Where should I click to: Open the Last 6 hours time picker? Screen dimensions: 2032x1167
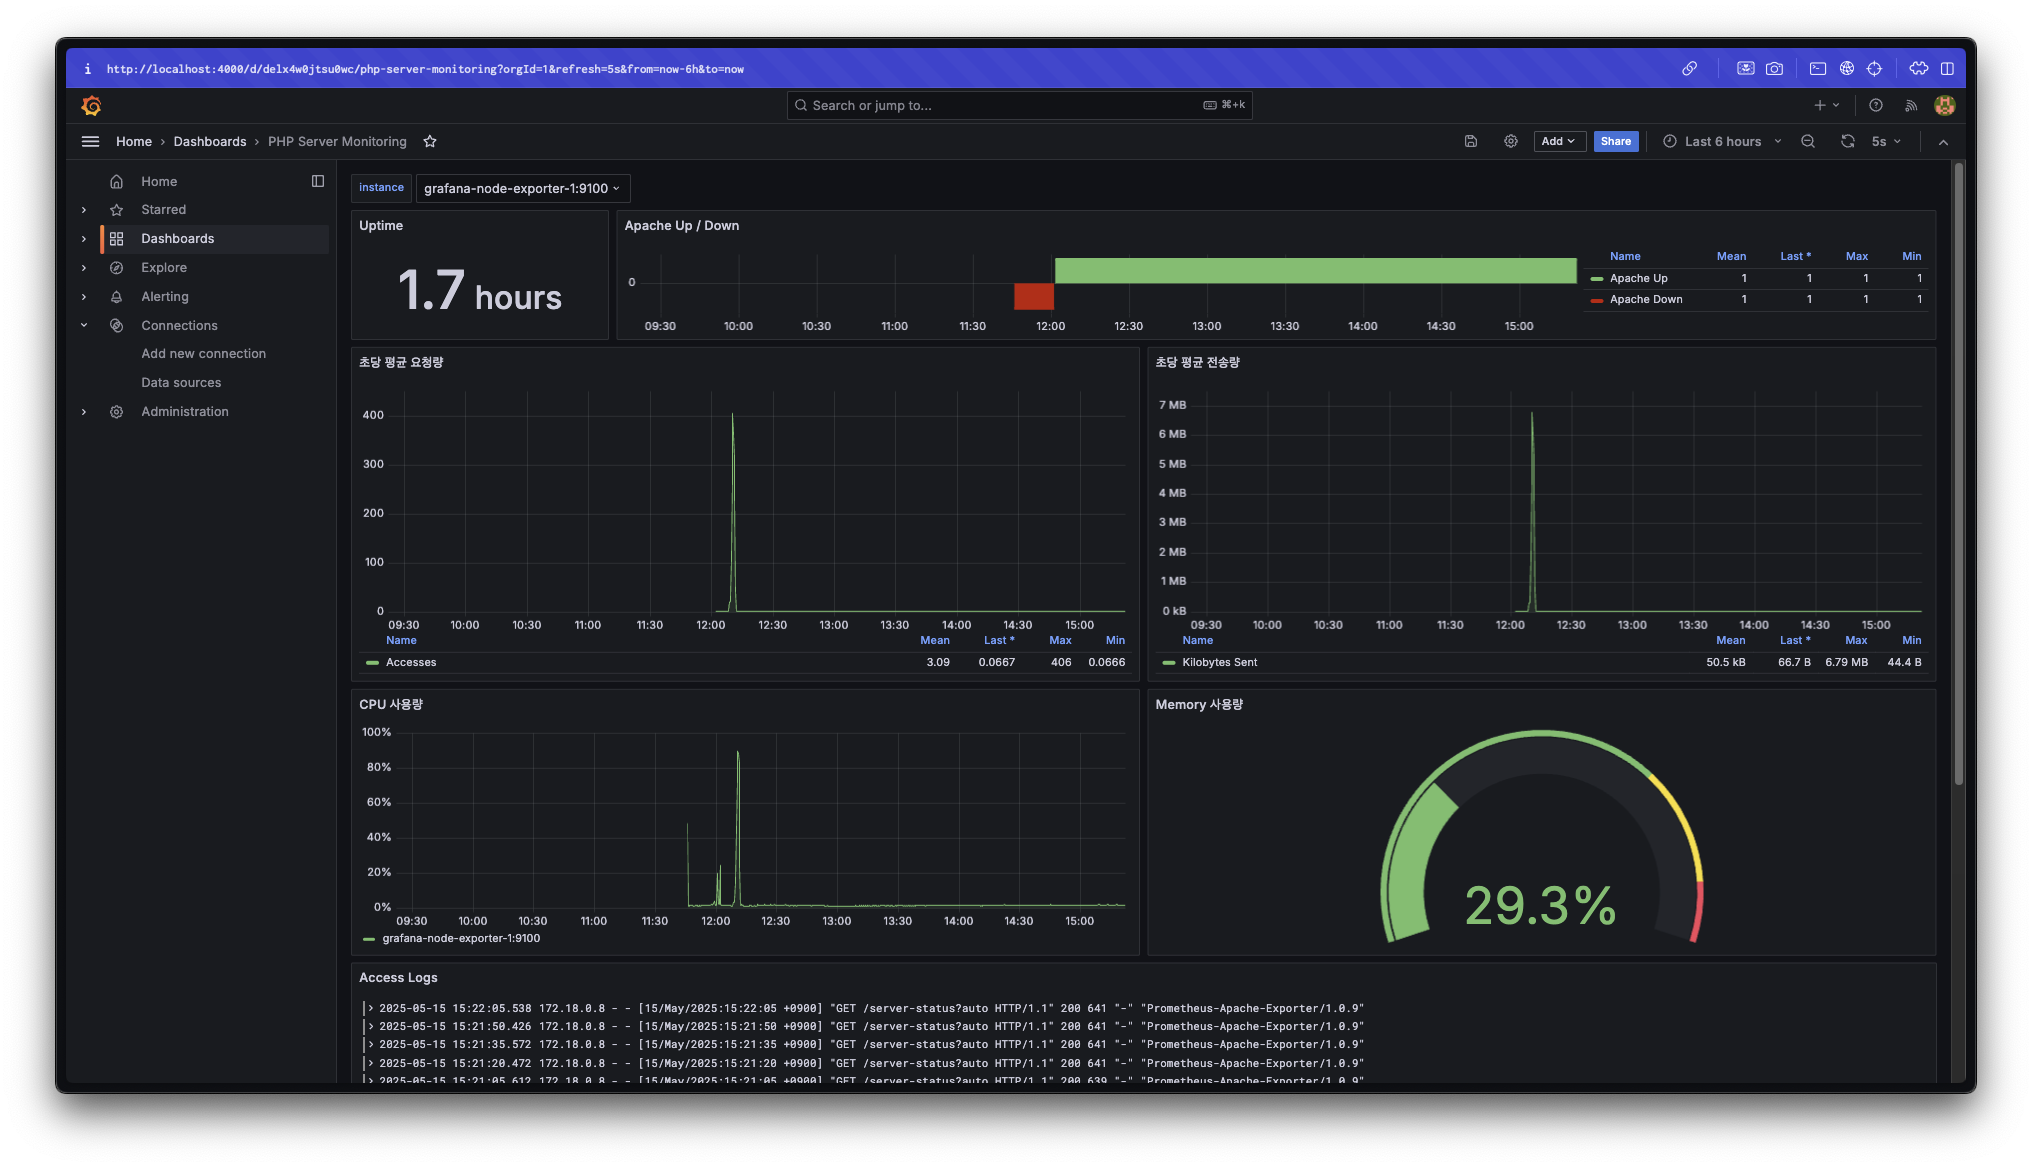point(1722,141)
